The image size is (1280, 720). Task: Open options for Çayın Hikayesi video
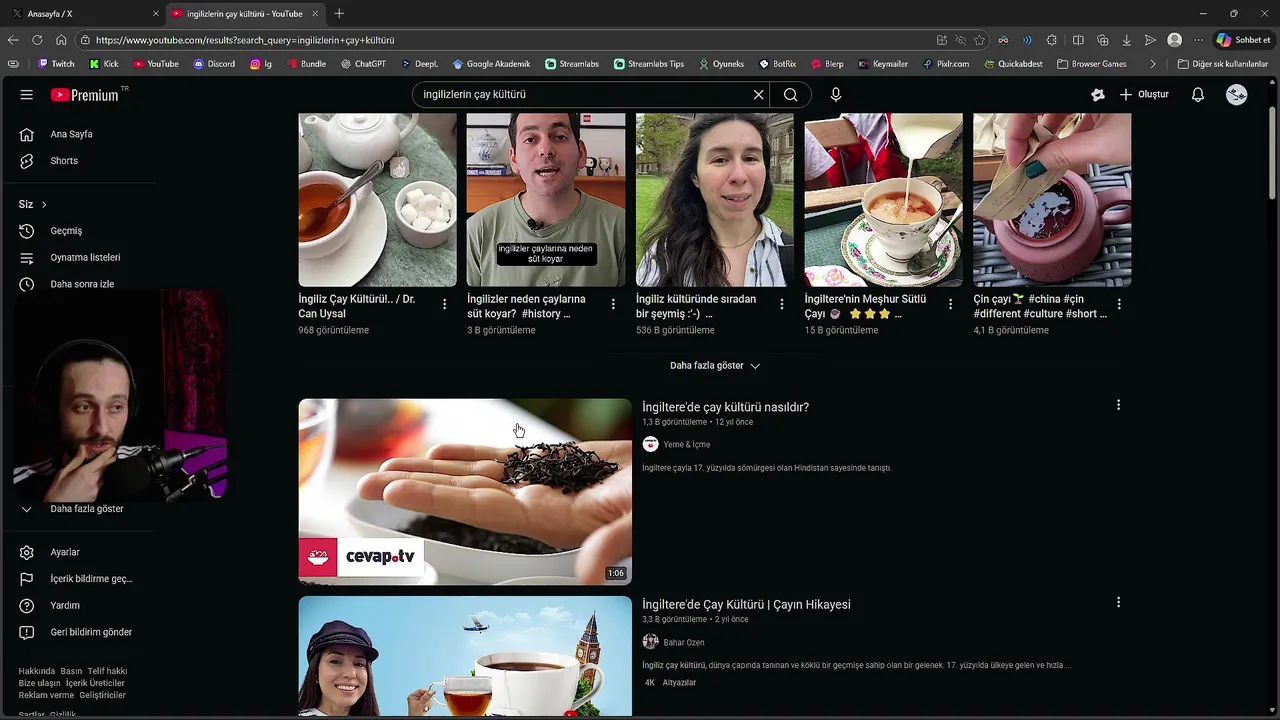(1118, 602)
